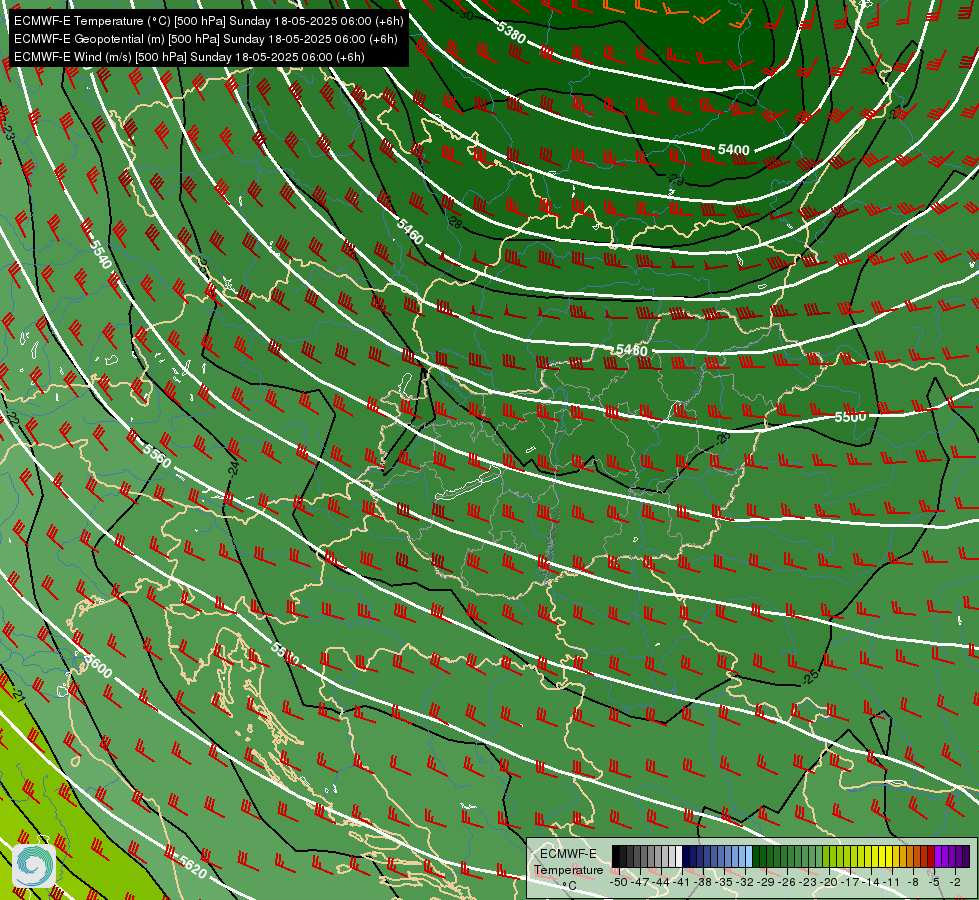
Task: Click the -5 value on the legend scale
Action: click(935, 882)
